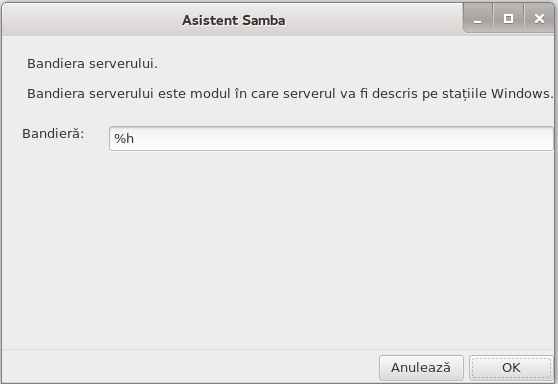This screenshot has width=558, height=384.
Task: Click the word Windows in description
Action: click(x=520, y=94)
